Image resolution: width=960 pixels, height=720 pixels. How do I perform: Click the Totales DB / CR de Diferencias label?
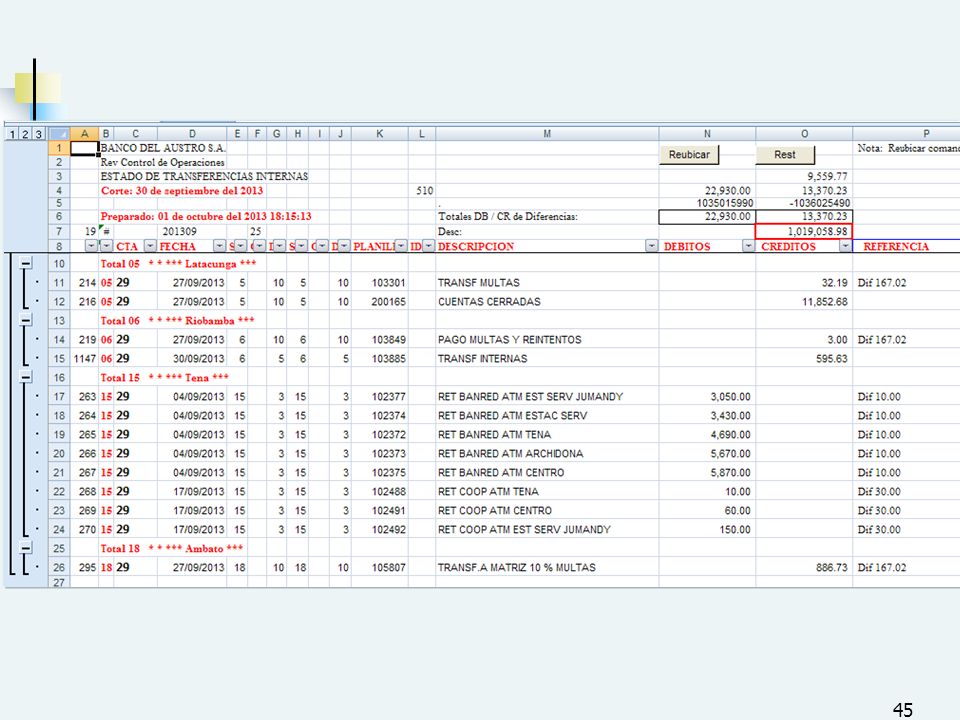pos(508,216)
